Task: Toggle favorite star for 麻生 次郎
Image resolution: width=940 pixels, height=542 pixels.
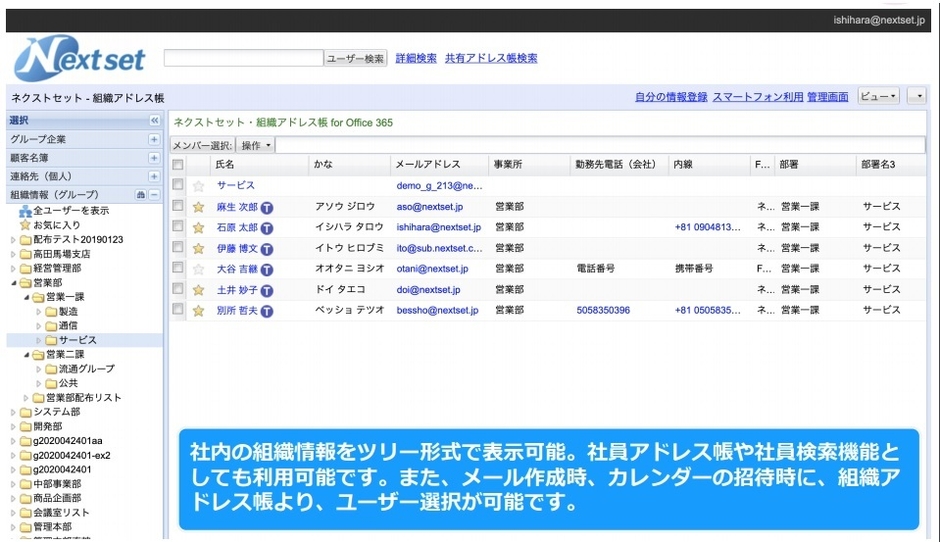Action: [x=198, y=207]
